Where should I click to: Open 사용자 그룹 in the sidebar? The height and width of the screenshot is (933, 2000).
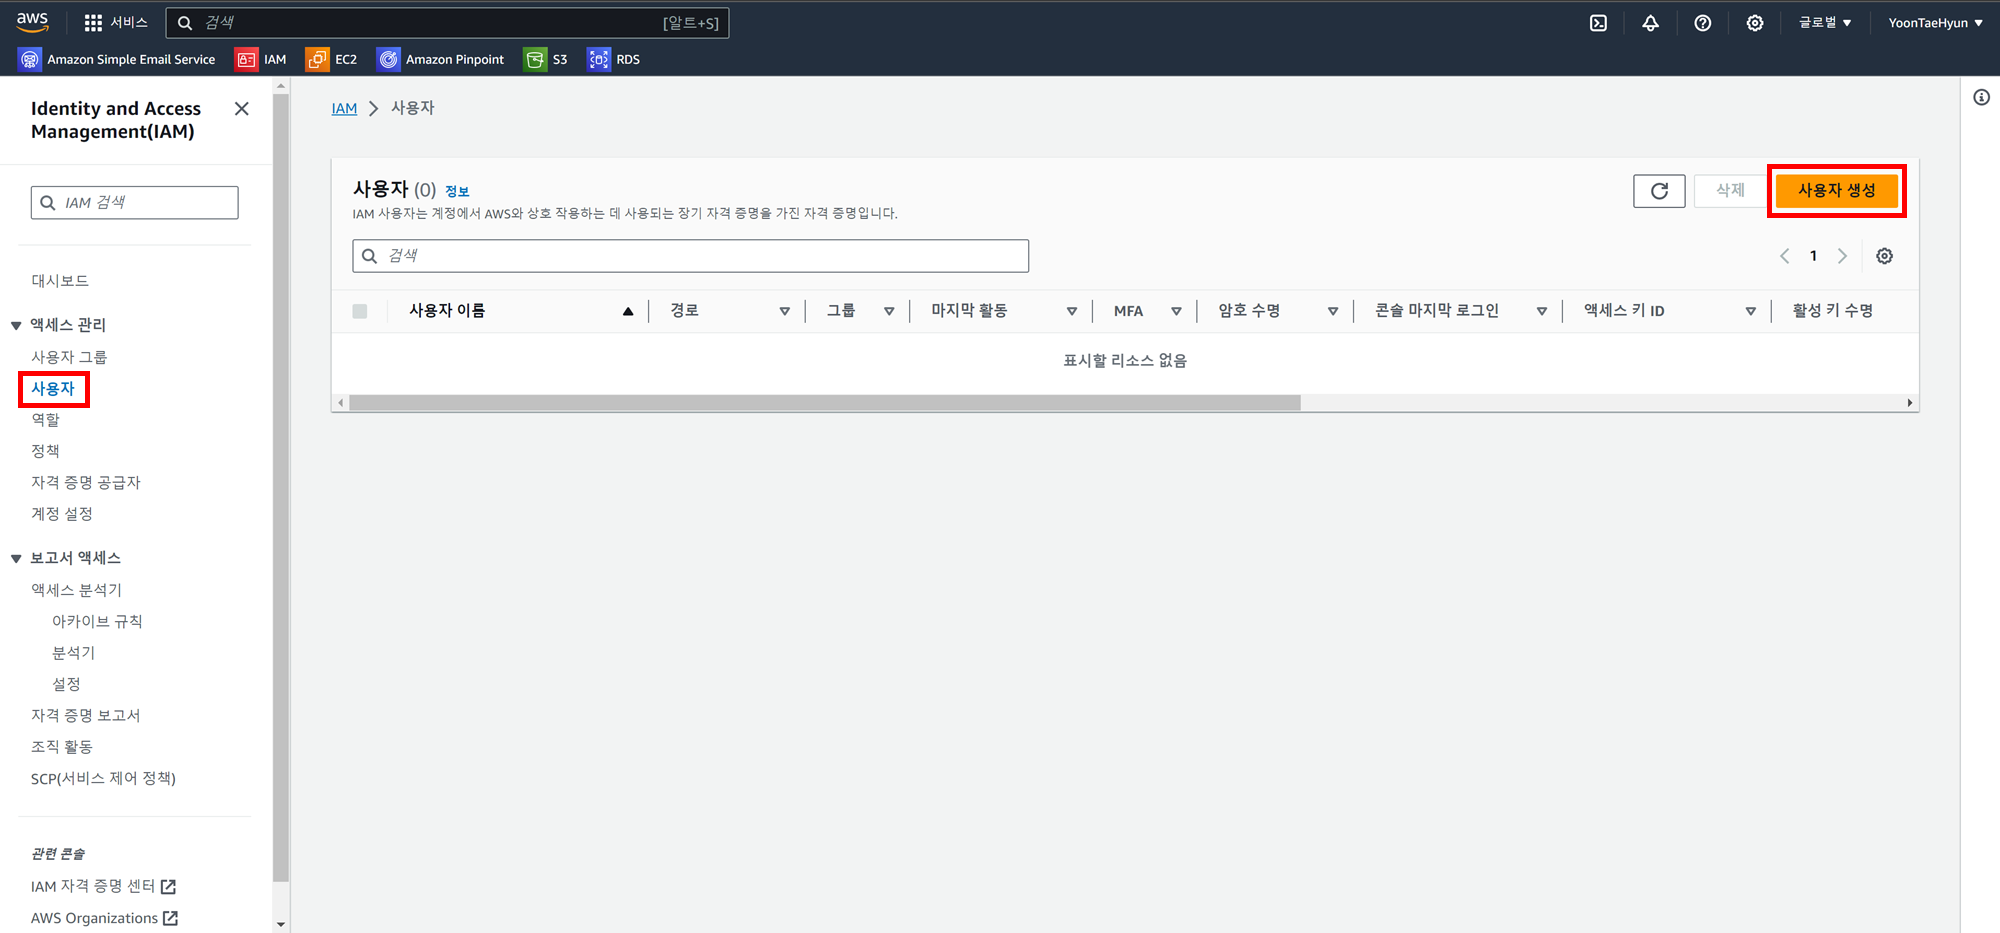tap(69, 357)
